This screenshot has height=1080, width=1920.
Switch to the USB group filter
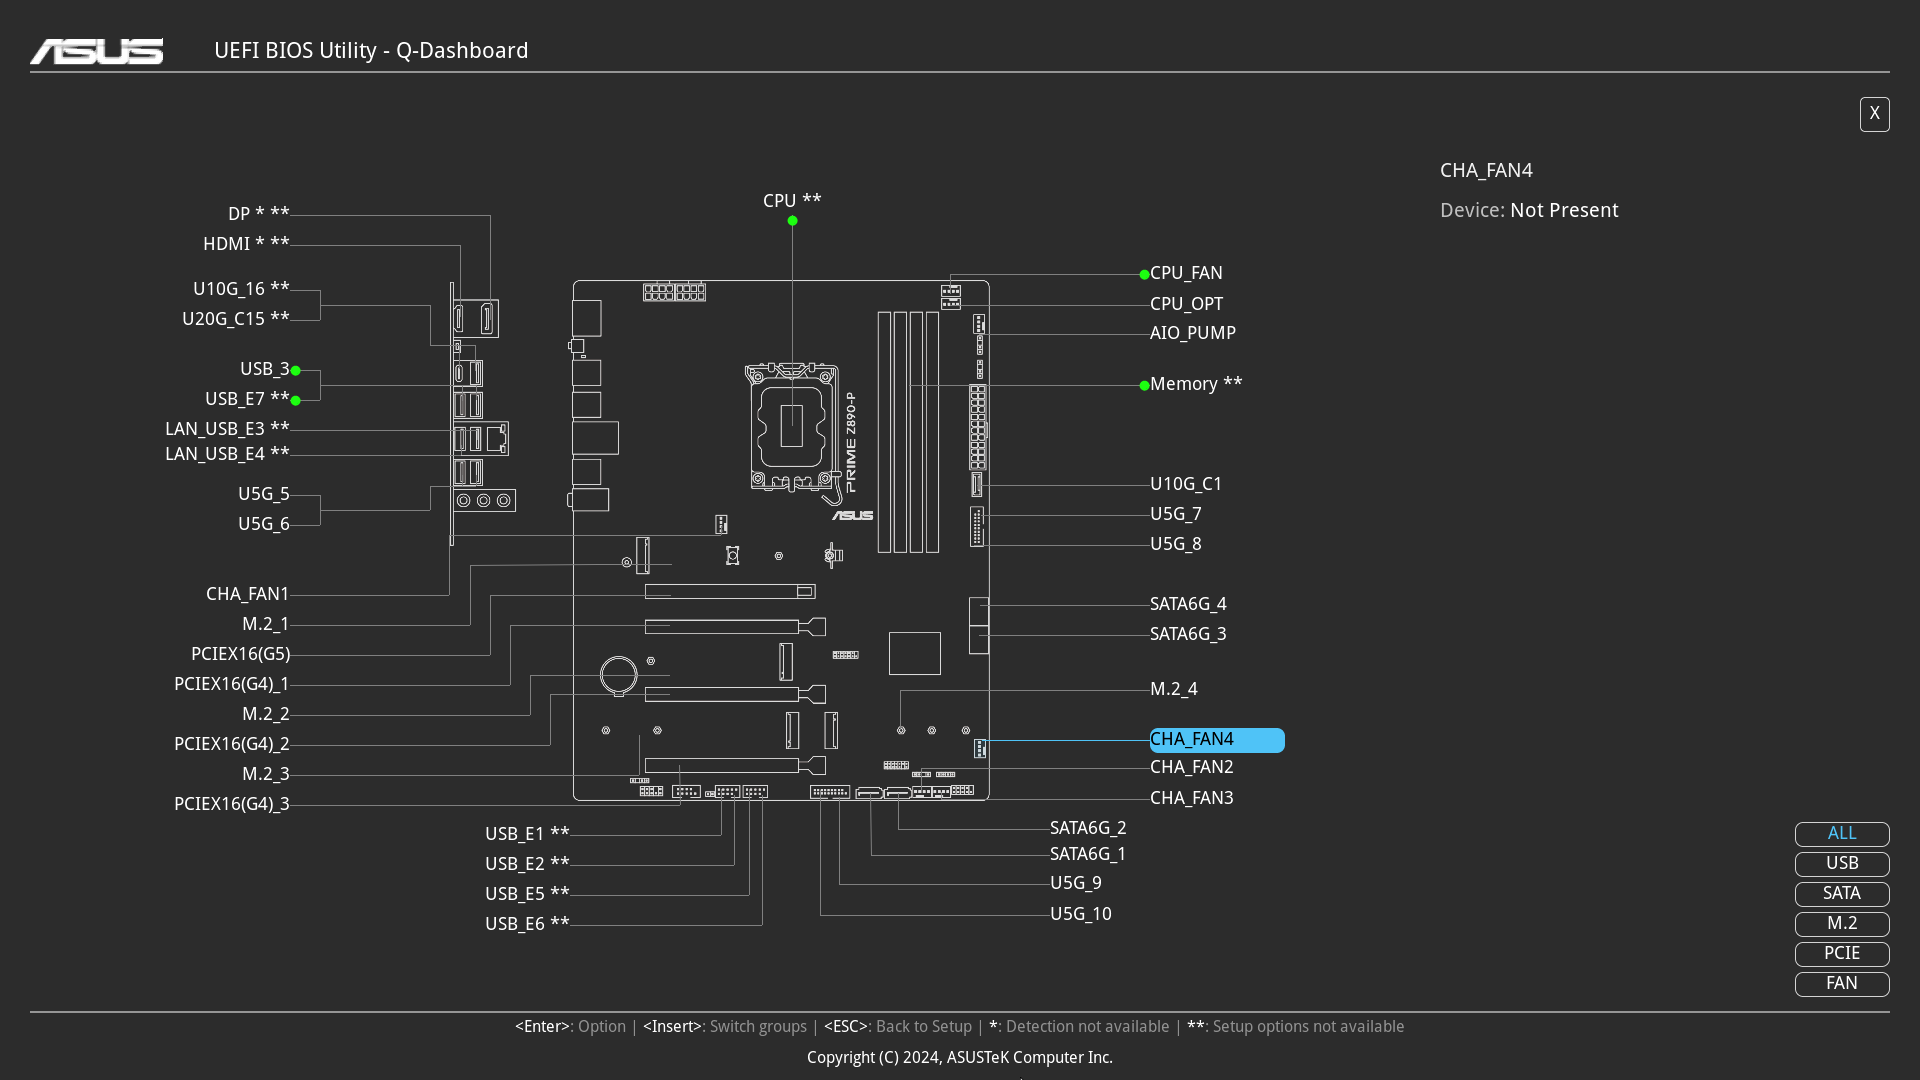coord(1842,864)
